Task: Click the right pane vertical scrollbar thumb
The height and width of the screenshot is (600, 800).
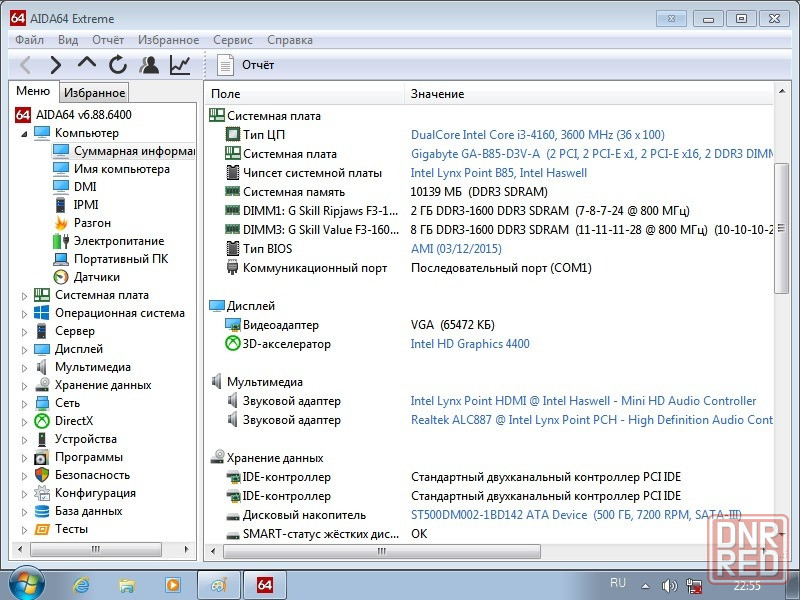Action: point(781,228)
